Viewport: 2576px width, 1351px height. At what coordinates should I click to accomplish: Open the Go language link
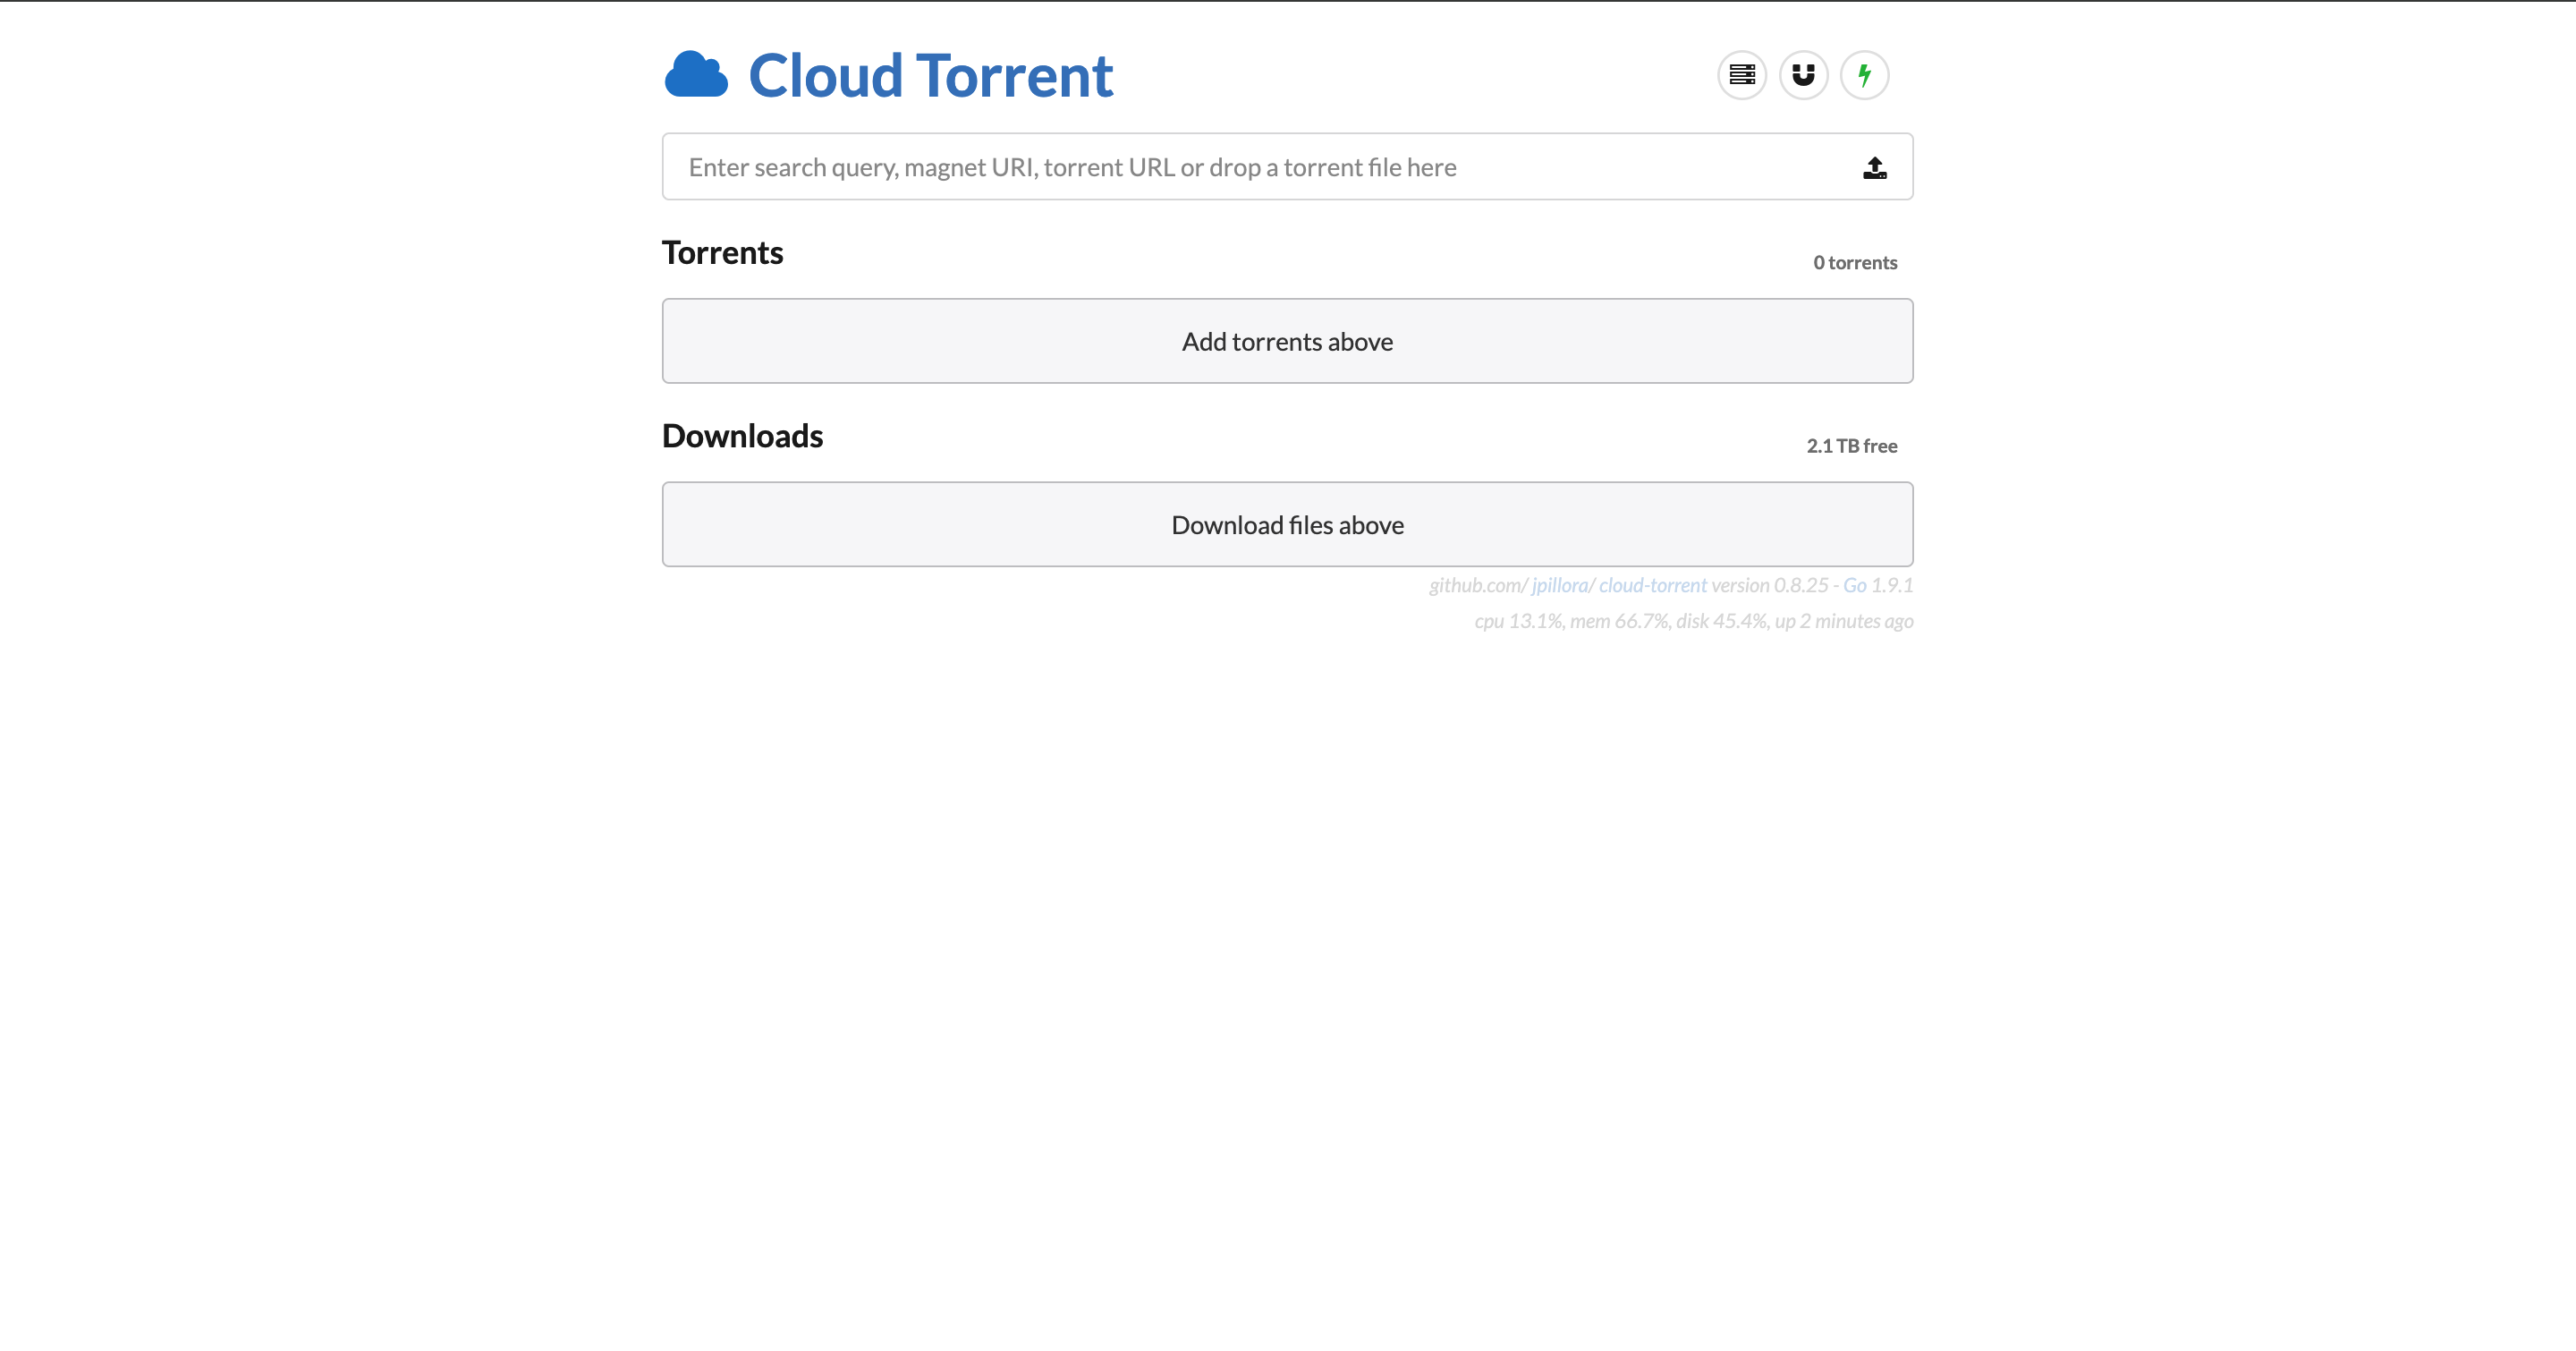click(1854, 585)
